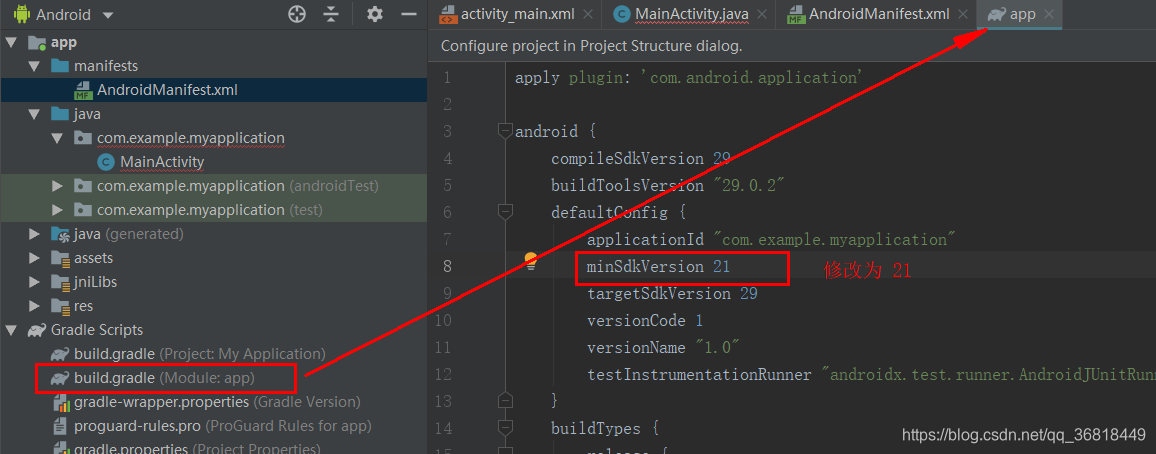Viewport: 1156px width, 454px height.
Task: Fold the android block at line 3
Action: (x=505, y=131)
